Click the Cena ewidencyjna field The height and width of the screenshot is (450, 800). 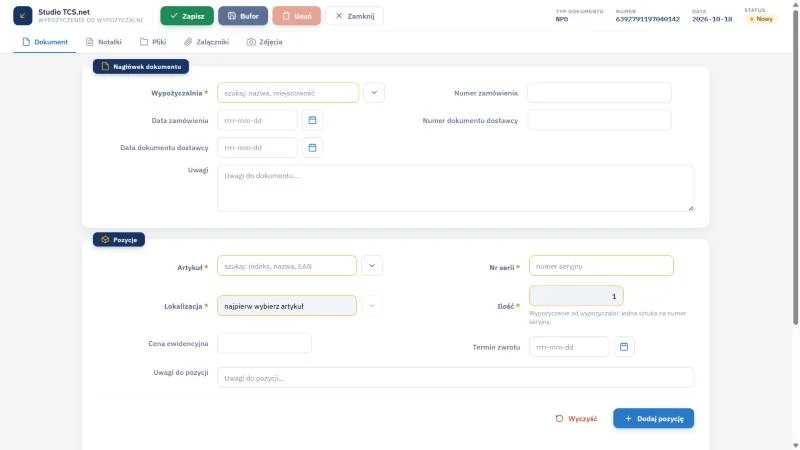(x=264, y=343)
